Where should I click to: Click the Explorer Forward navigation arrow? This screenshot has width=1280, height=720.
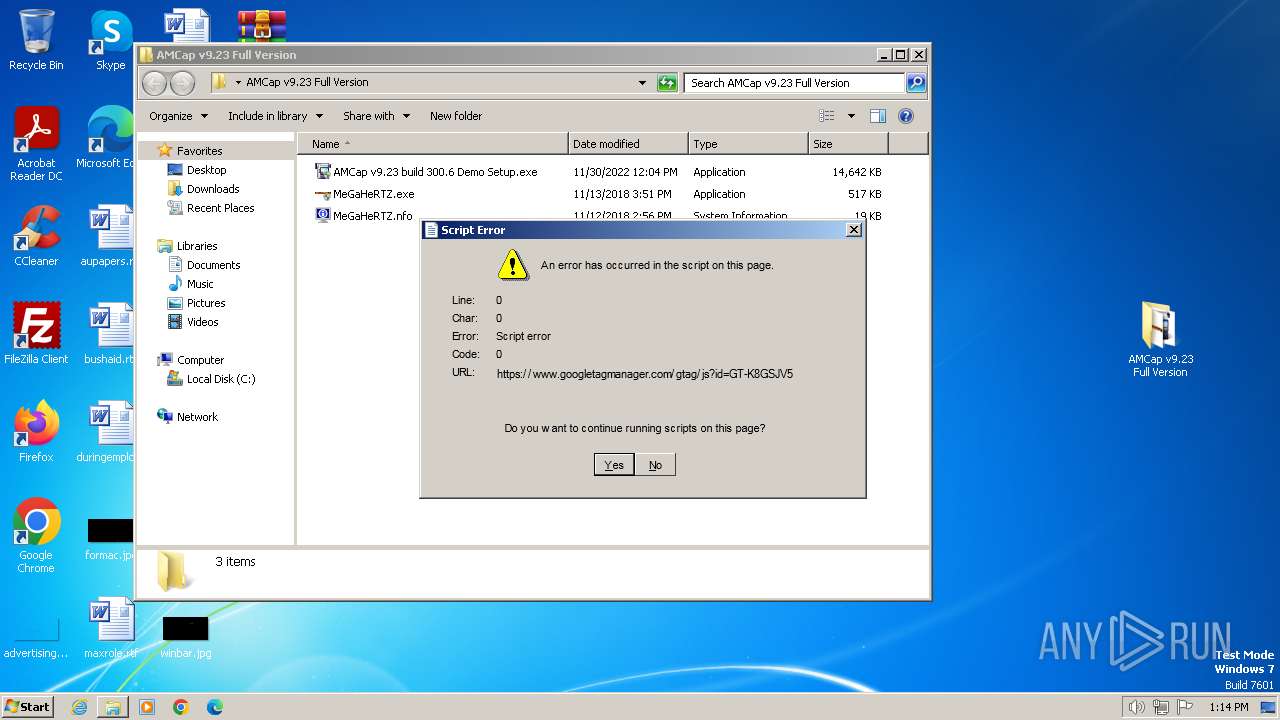pyautogui.click(x=182, y=83)
